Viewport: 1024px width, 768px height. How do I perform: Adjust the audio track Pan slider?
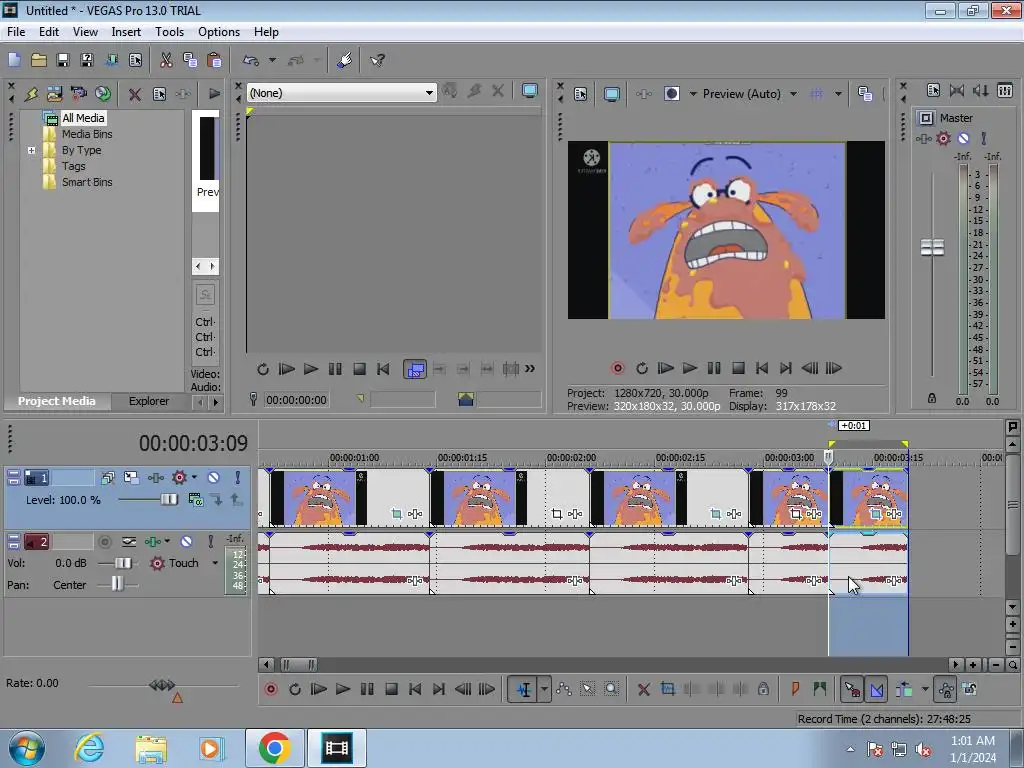[117, 583]
